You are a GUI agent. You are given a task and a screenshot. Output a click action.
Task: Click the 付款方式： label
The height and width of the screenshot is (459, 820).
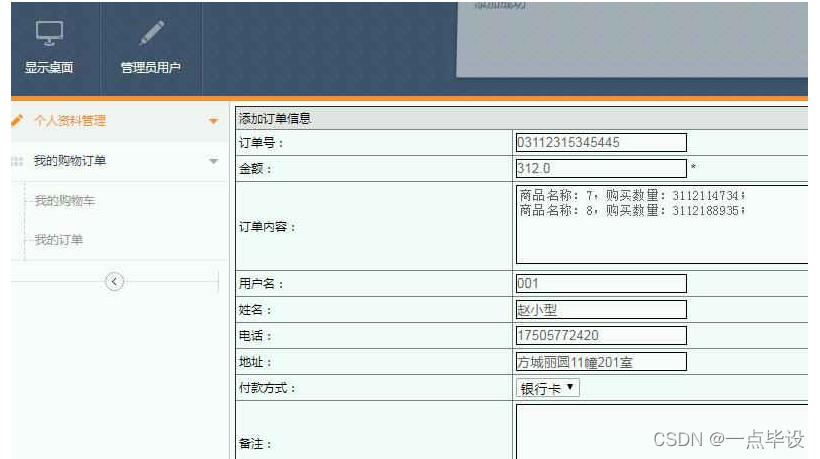[267, 388]
